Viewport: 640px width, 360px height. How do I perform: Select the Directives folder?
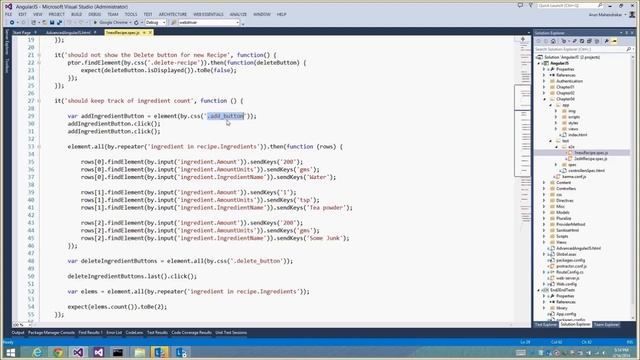coord(564,200)
